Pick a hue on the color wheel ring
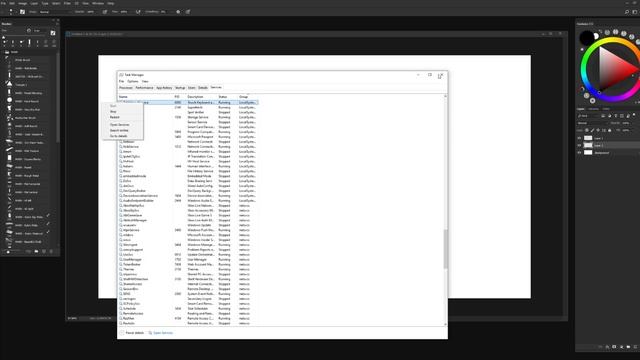Viewport: 640px width, 360px height. point(585,69)
